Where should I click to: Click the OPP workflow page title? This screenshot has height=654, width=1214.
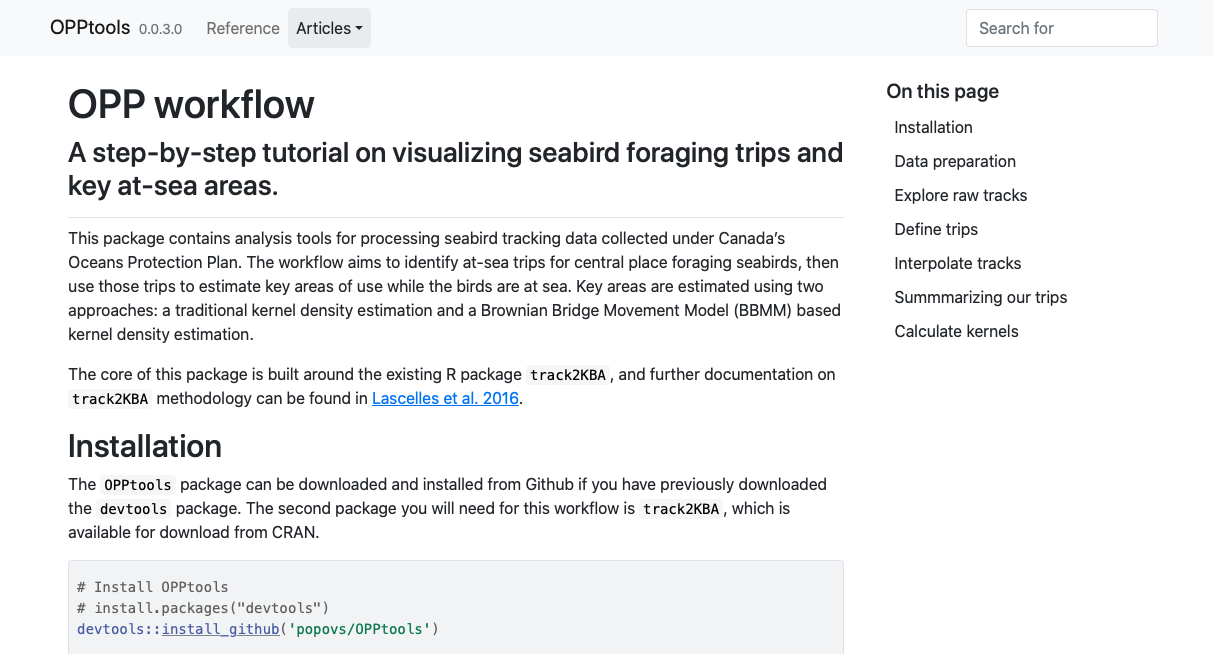coord(191,104)
